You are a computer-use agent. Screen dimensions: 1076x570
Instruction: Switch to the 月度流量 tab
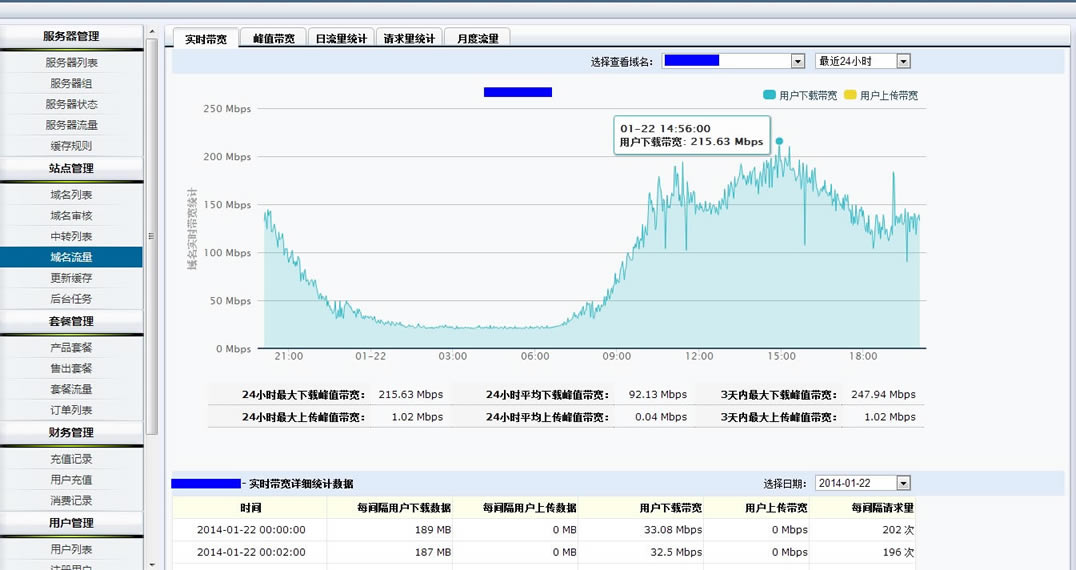coord(478,38)
